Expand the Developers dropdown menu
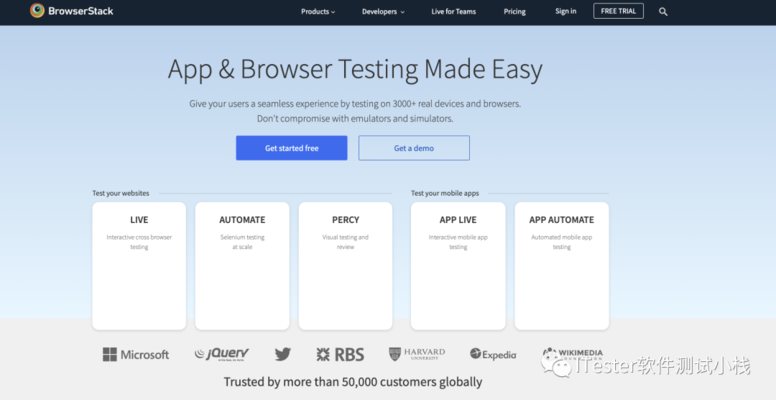Viewport: 776px width, 400px height. (x=383, y=12)
